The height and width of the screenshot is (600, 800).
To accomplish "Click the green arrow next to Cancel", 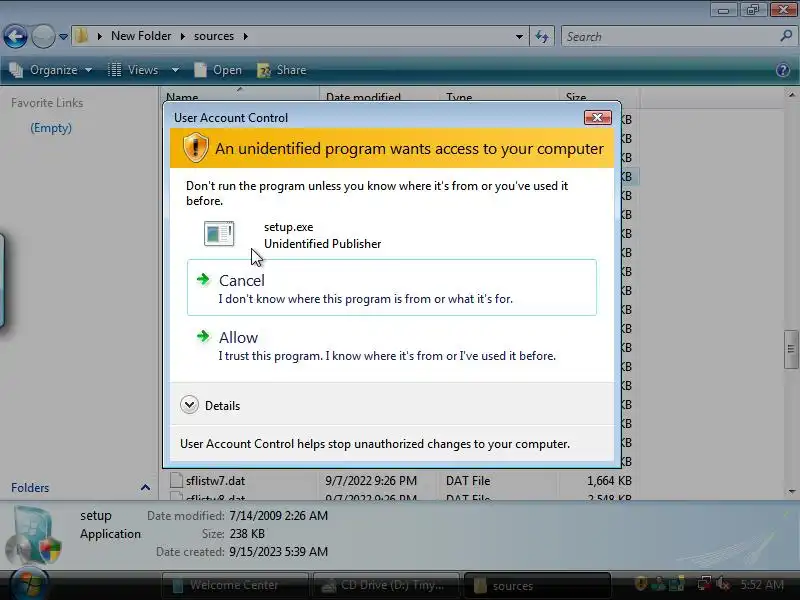I will tap(203, 279).
